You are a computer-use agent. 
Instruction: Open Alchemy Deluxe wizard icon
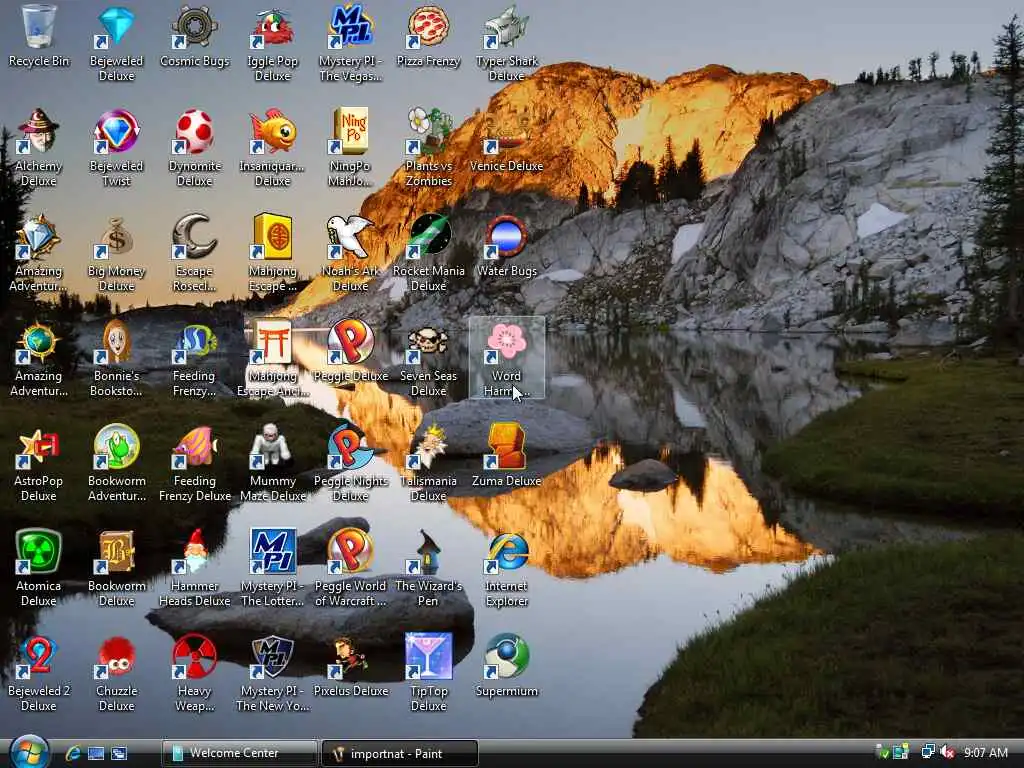[x=39, y=148]
